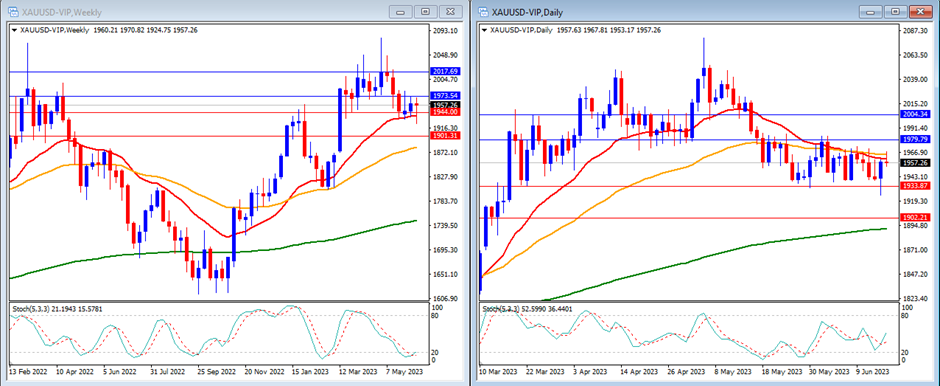Click the 18 May 2023 date on the time axis
Screen dimensions: 940x386
(x=781, y=371)
